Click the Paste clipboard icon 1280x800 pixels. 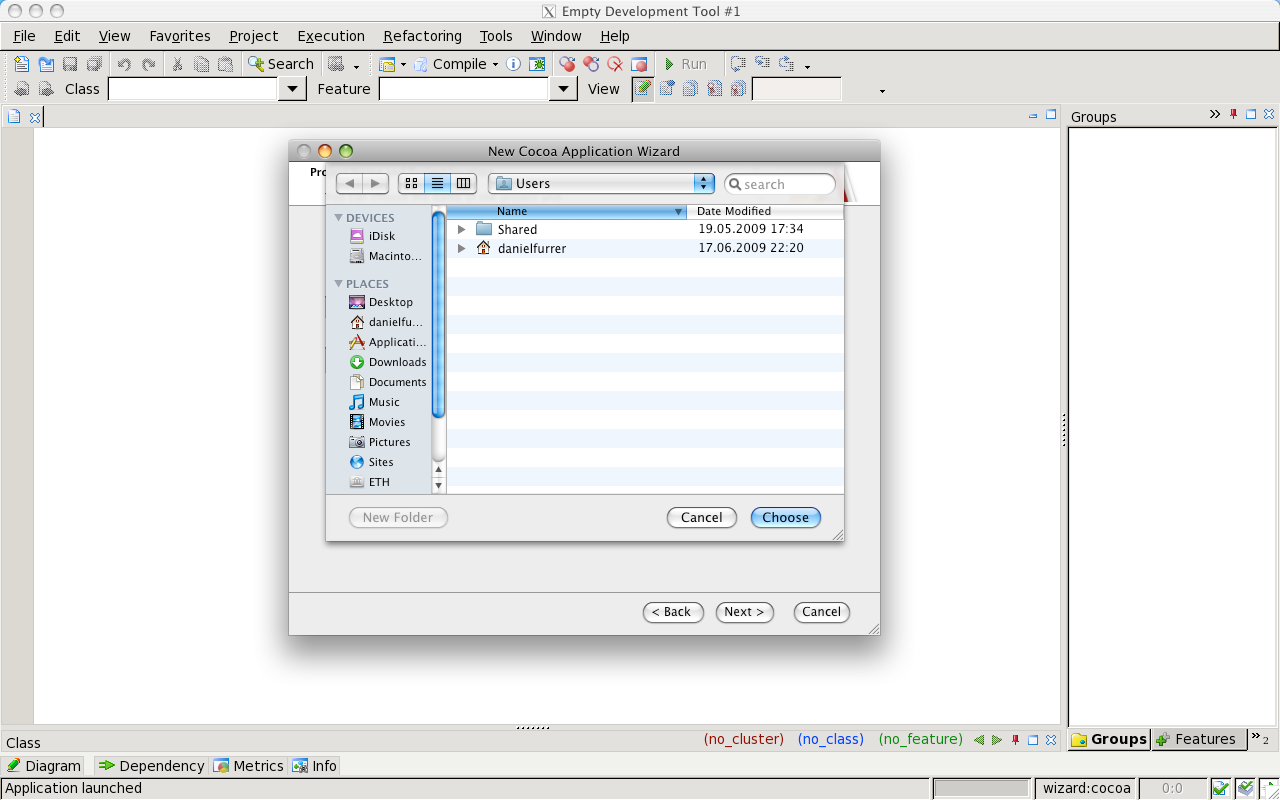tap(226, 64)
